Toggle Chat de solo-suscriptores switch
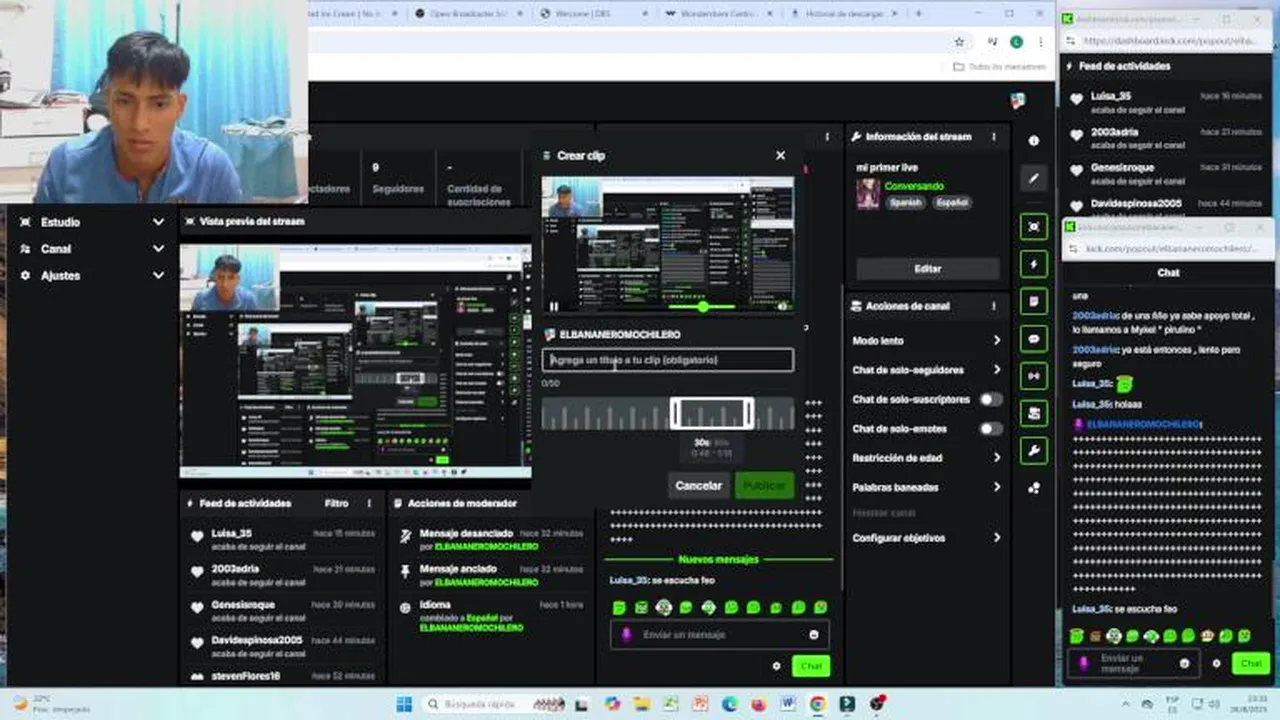Screen dimensions: 1280x720 click(991, 399)
